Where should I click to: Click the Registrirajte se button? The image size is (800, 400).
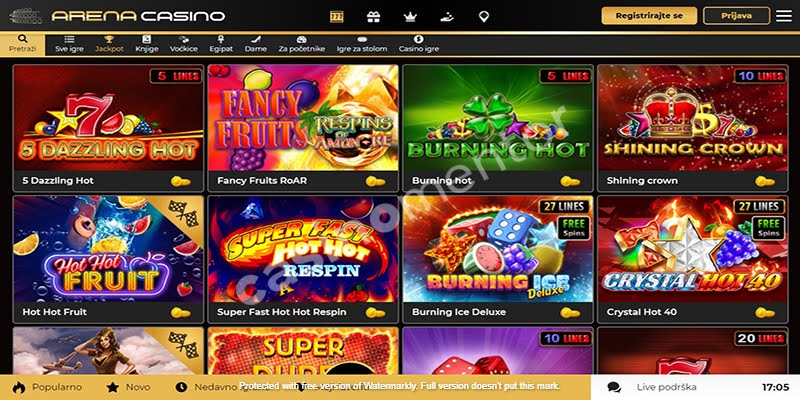(x=649, y=16)
